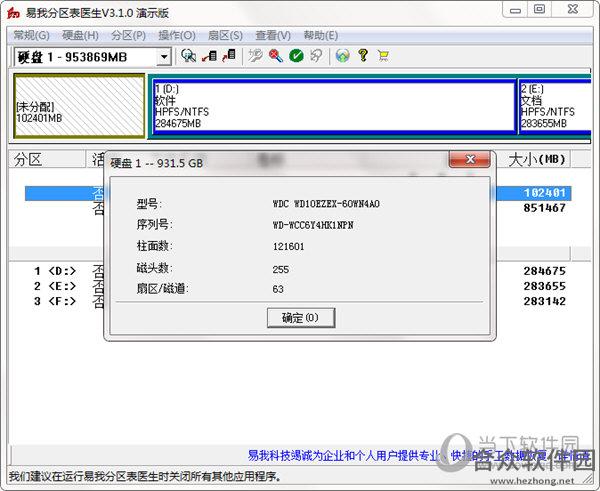Open the 查看(V) menu
Screen dimensions: 600x491
click(273, 36)
